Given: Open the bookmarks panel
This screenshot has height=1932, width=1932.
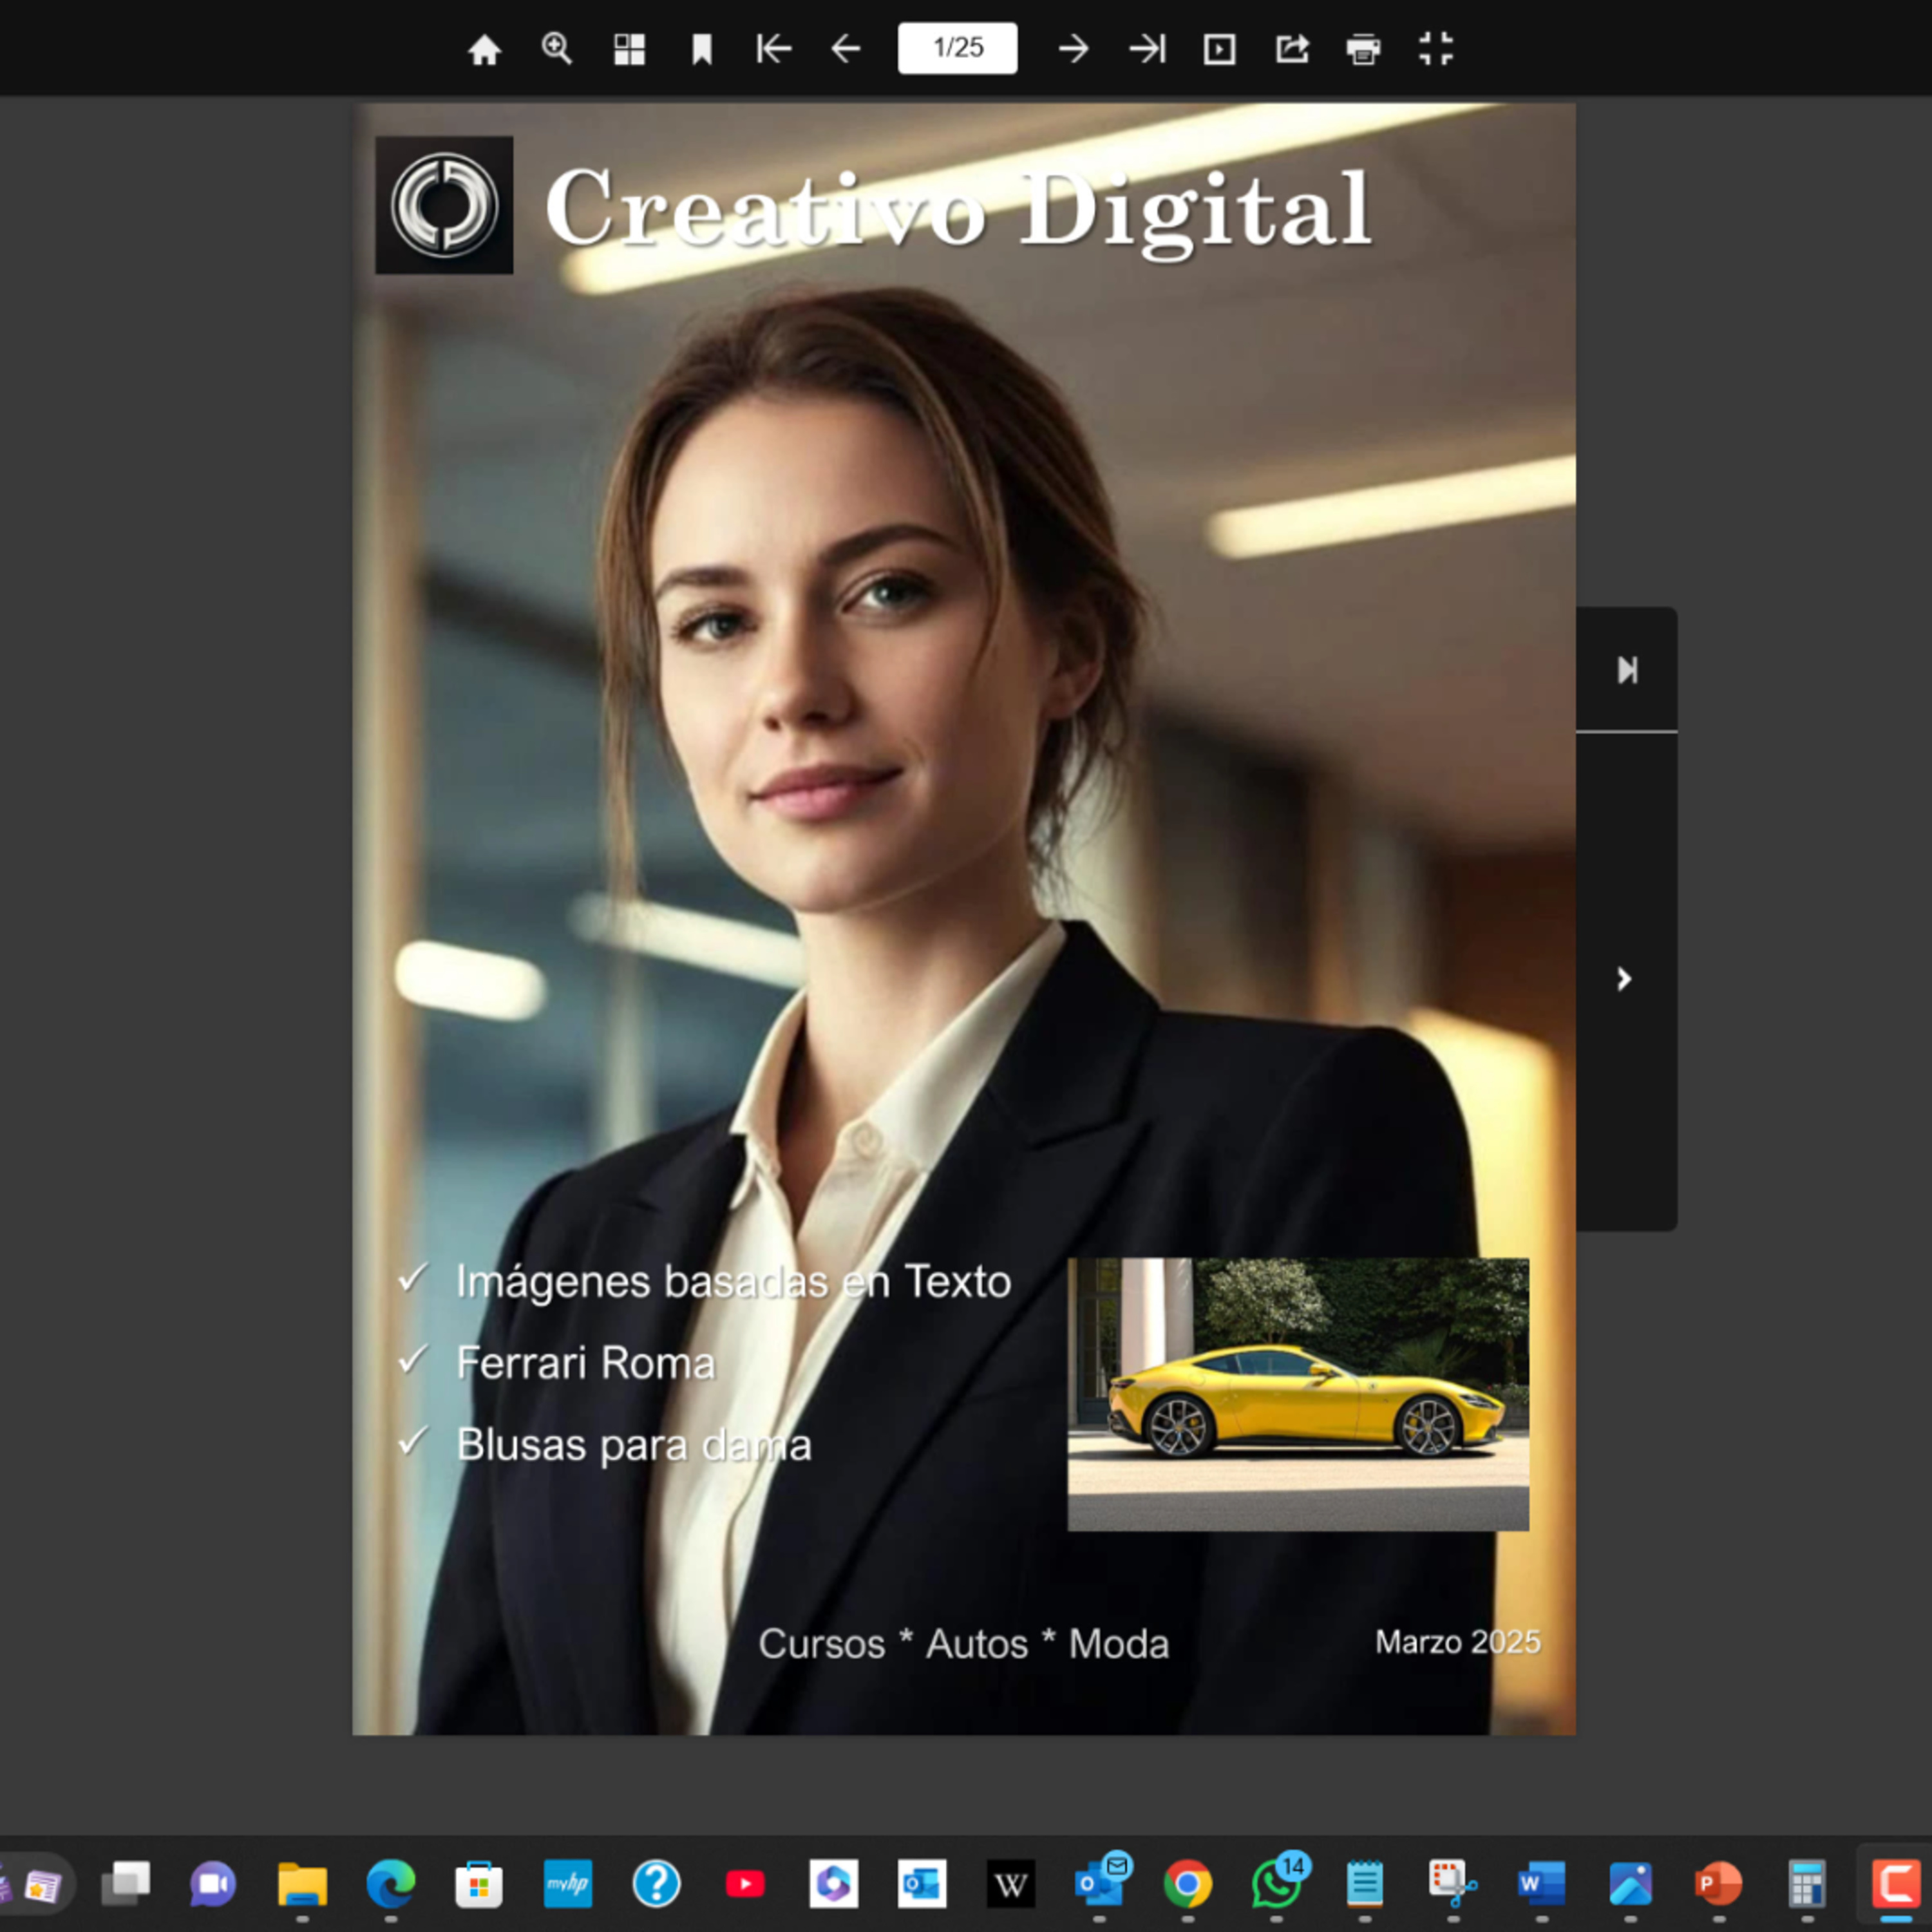Looking at the screenshot, I should click(x=702, y=49).
